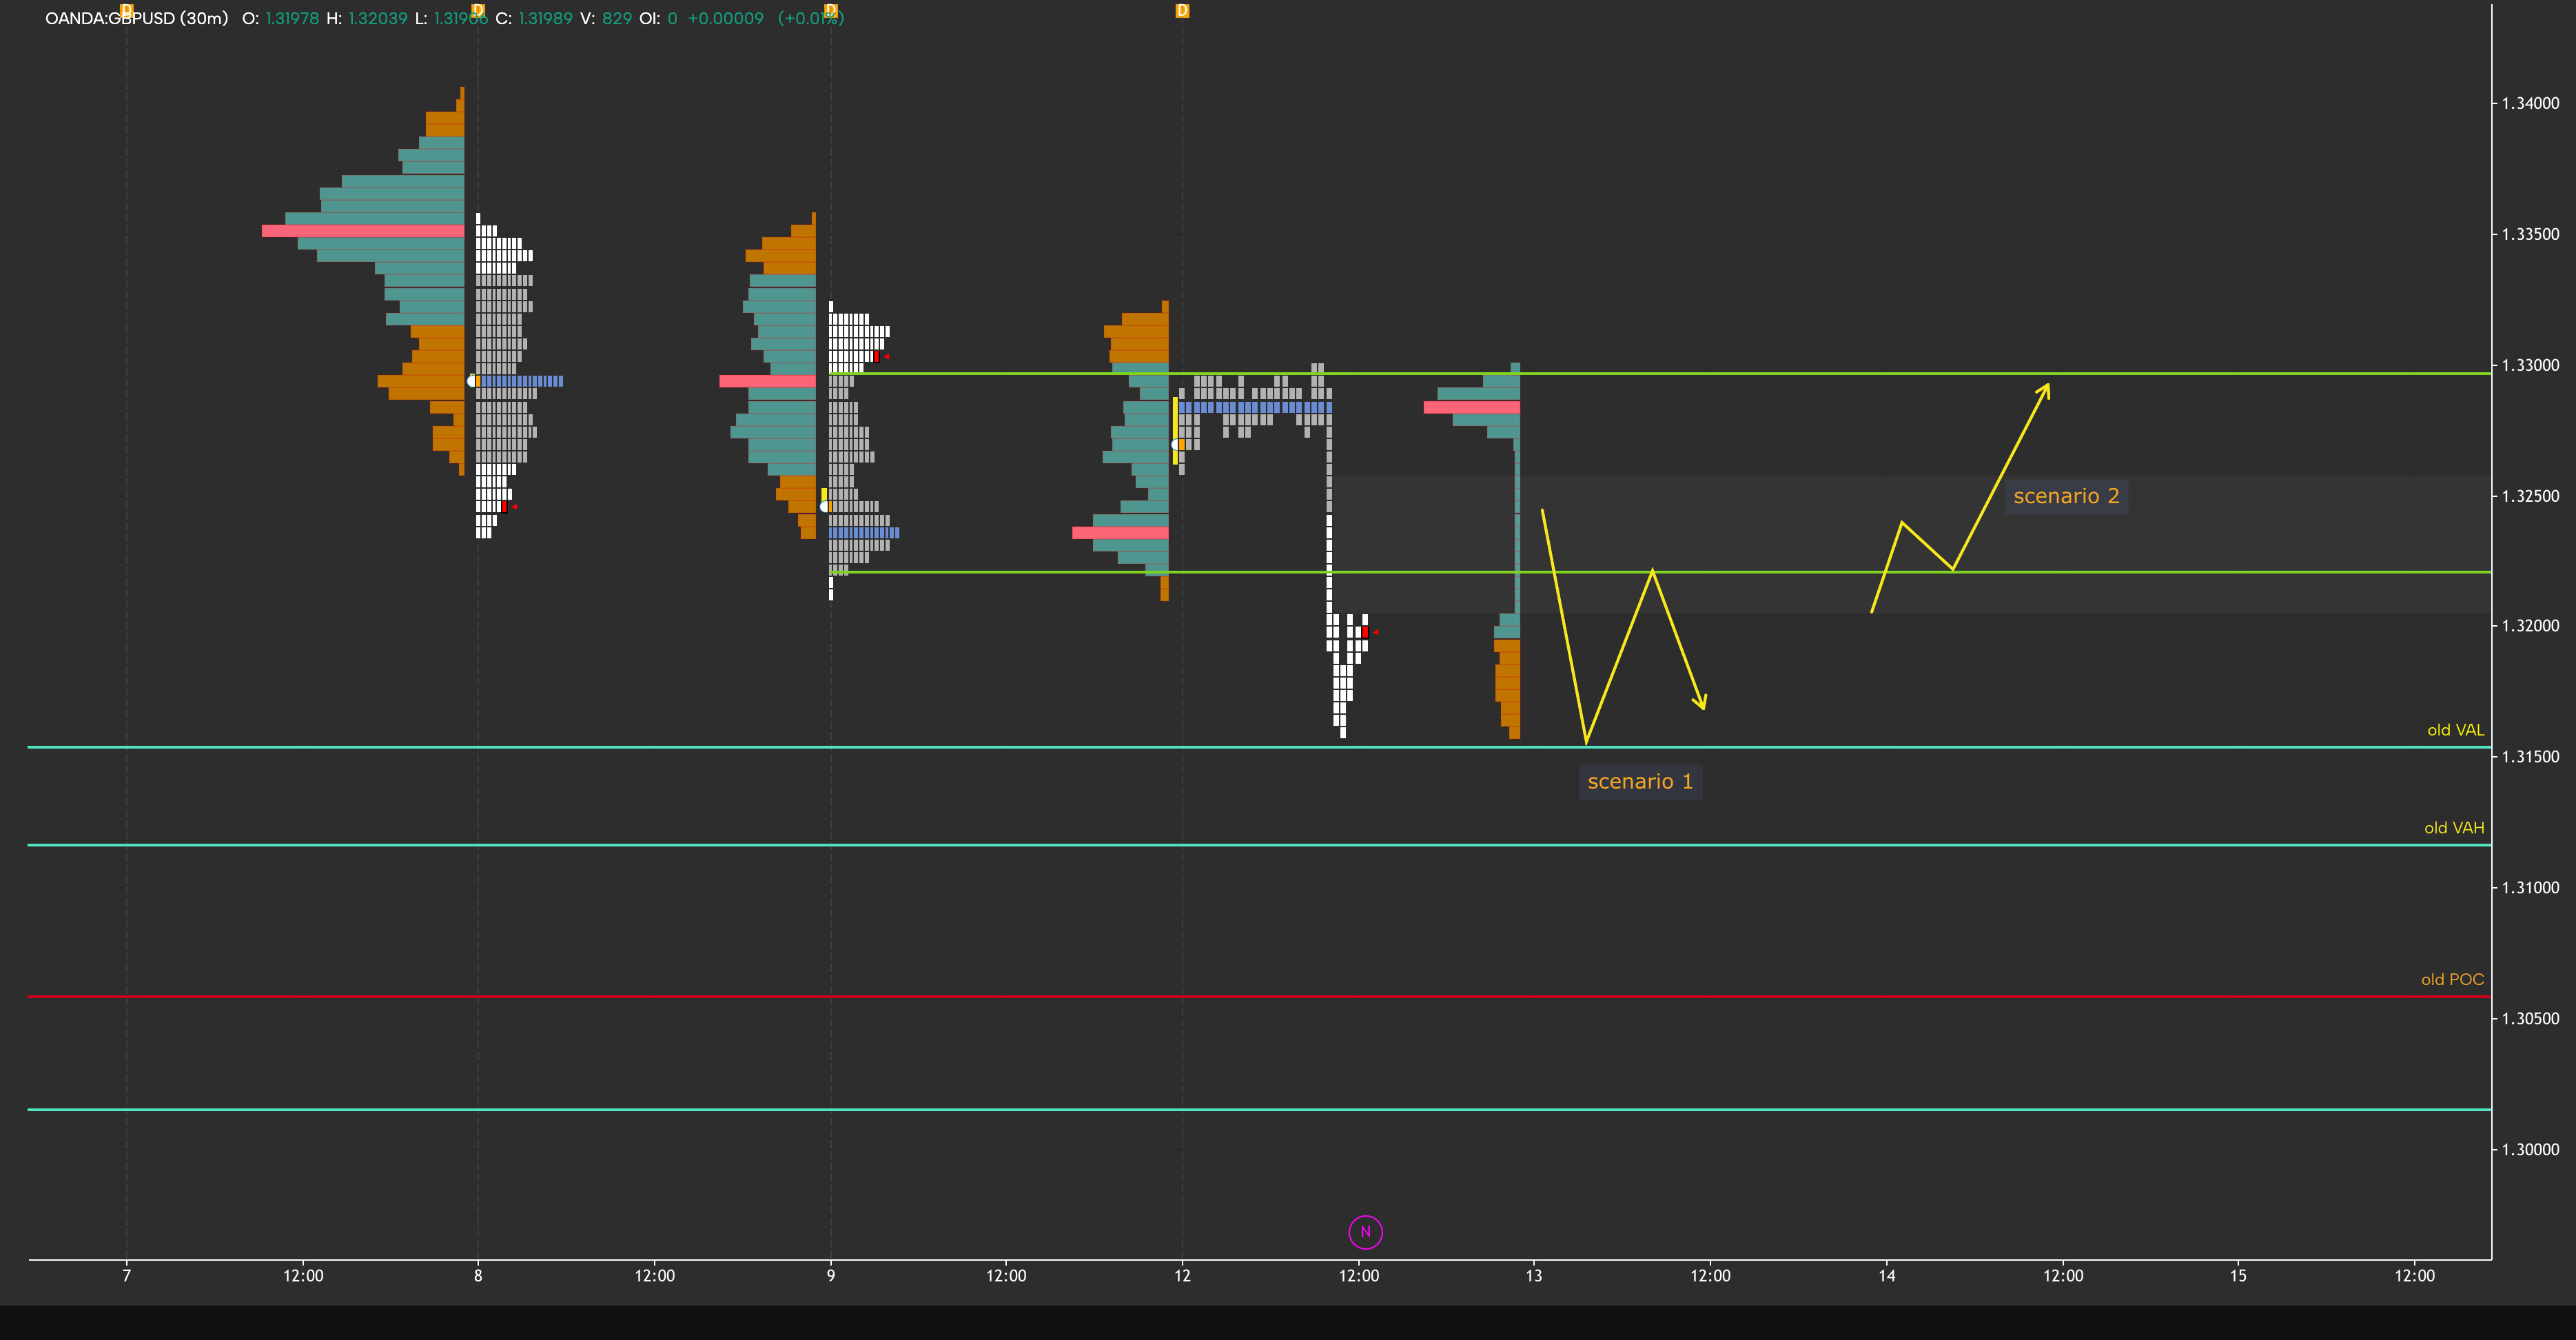Screen dimensions: 2576x1340
Task: Select the scenario 1 text annotation
Action: 1640,781
